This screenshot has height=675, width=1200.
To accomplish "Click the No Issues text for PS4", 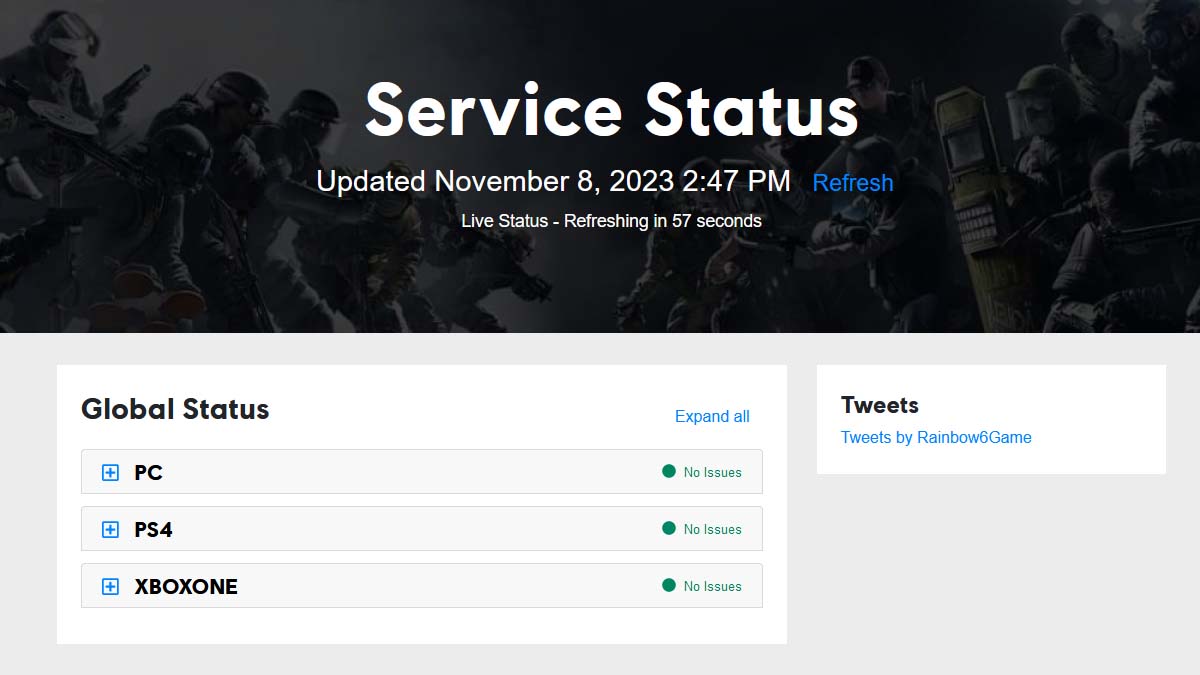I will [x=713, y=530].
